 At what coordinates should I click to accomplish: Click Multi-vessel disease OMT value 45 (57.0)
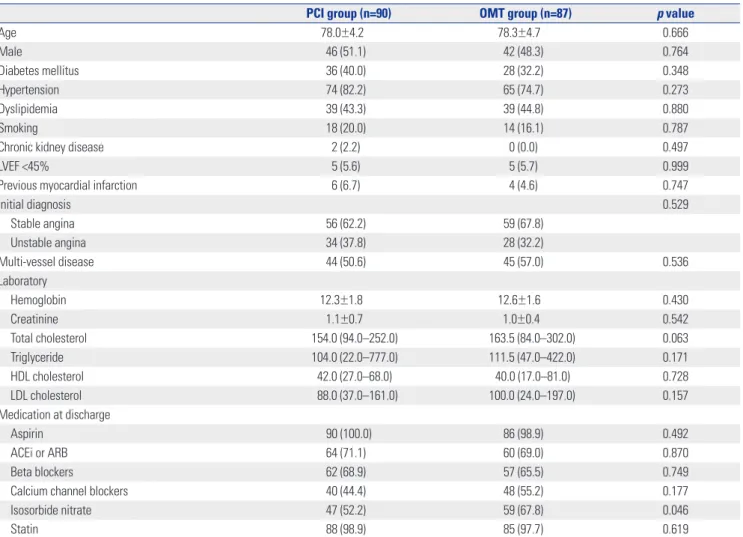(523, 262)
